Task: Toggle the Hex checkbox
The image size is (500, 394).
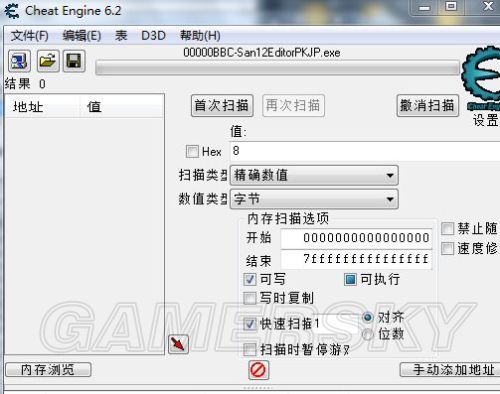Action: pos(192,152)
